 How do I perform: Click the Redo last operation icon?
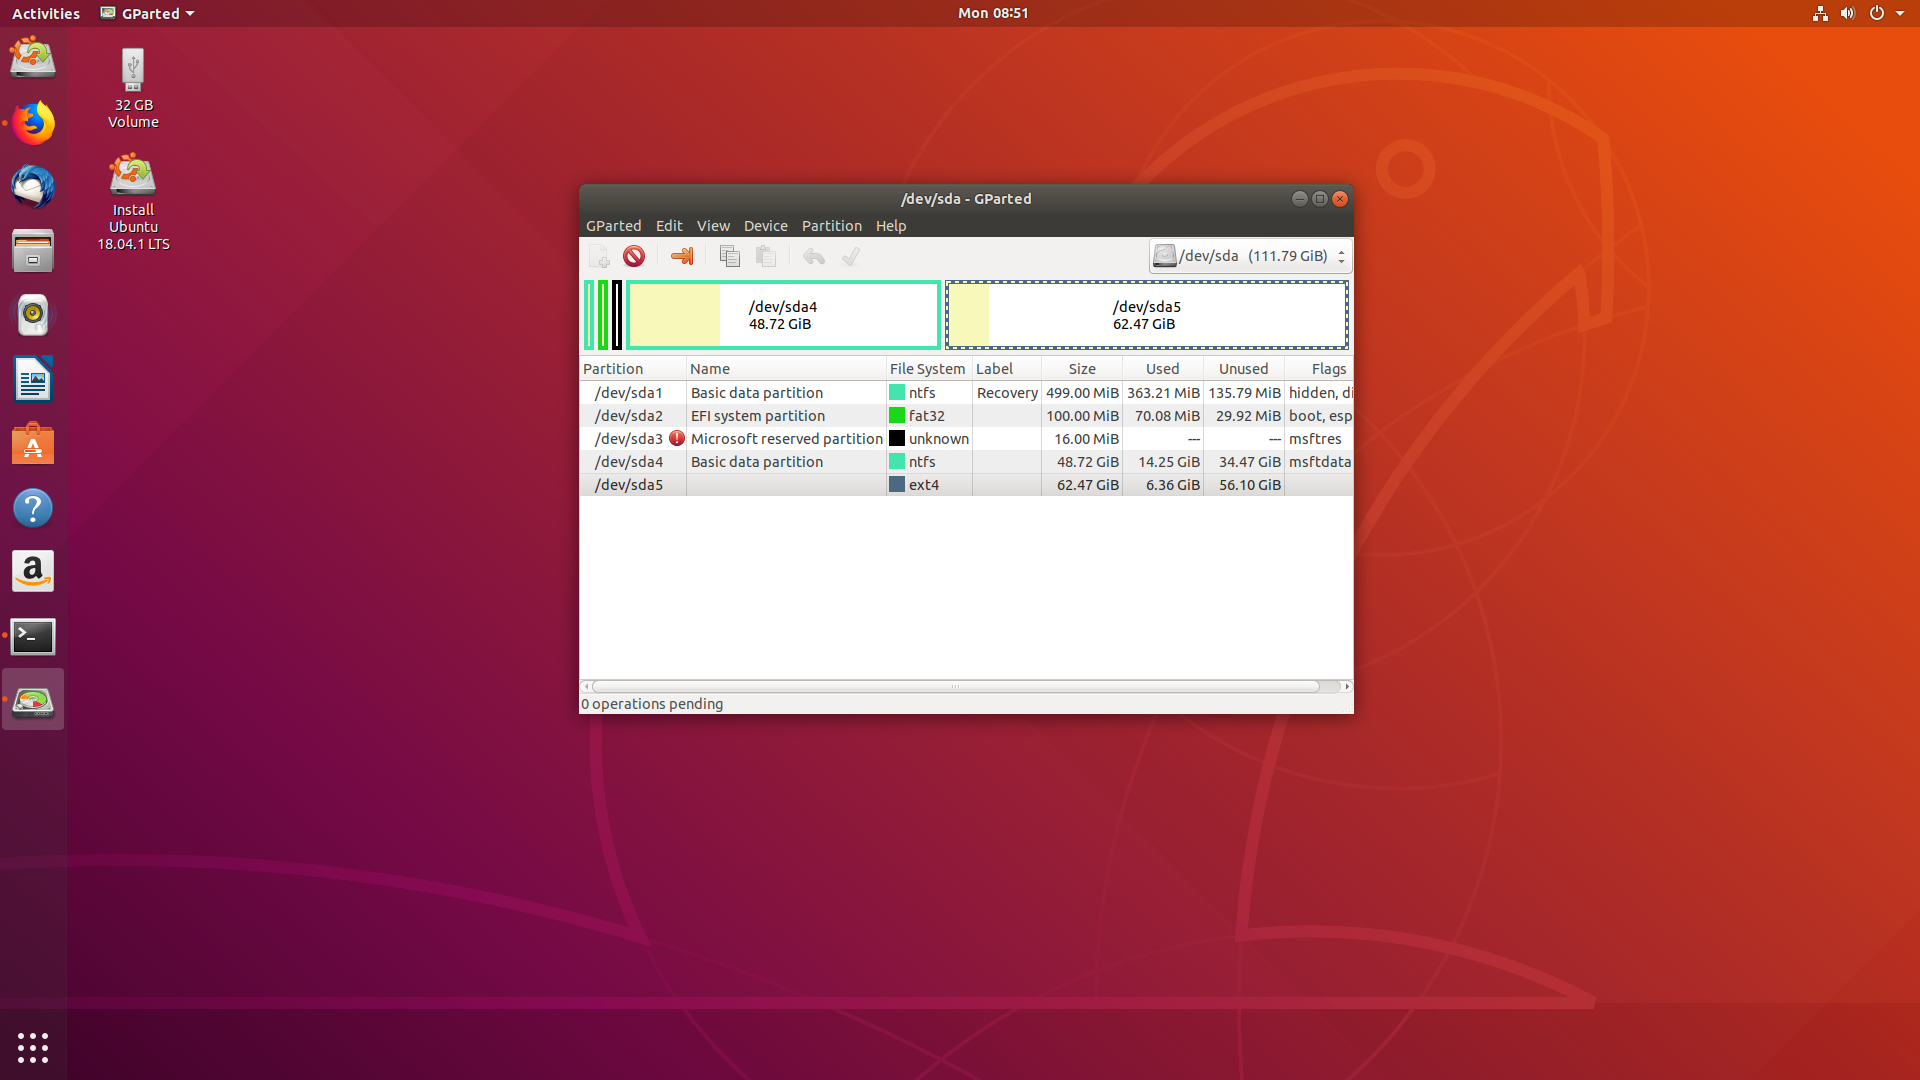(x=849, y=256)
